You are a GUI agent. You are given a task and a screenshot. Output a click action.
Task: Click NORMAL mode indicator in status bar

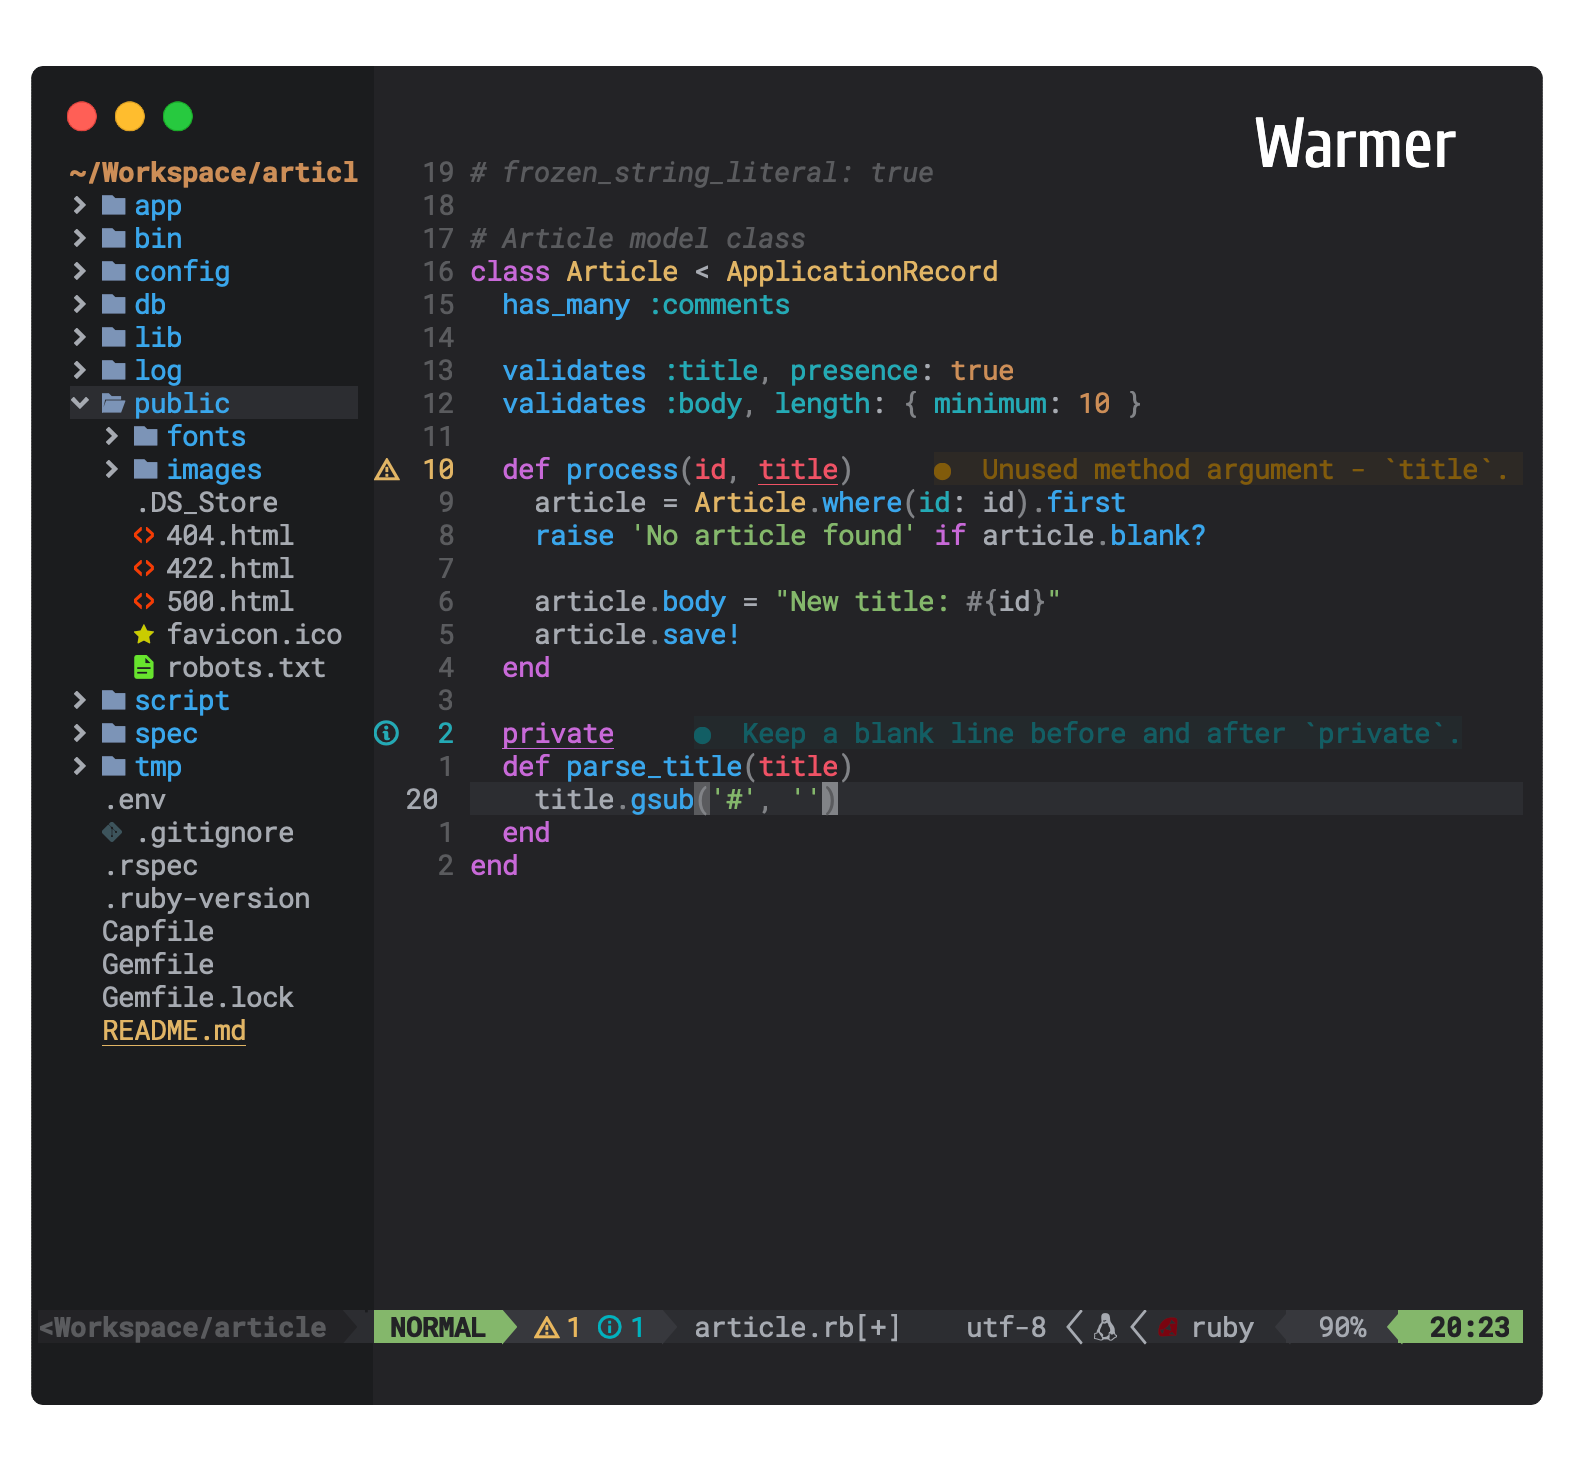tap(438, 1327)
